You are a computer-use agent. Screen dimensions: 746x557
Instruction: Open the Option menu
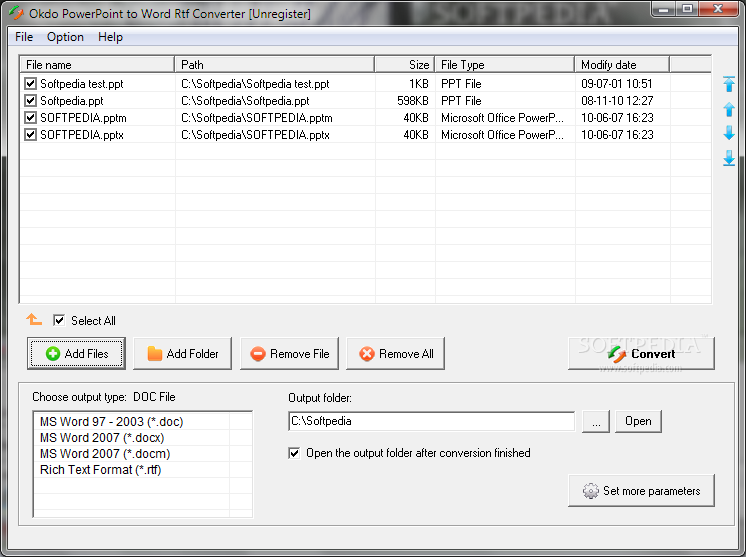pyautogui.click(x=65, y=37)
